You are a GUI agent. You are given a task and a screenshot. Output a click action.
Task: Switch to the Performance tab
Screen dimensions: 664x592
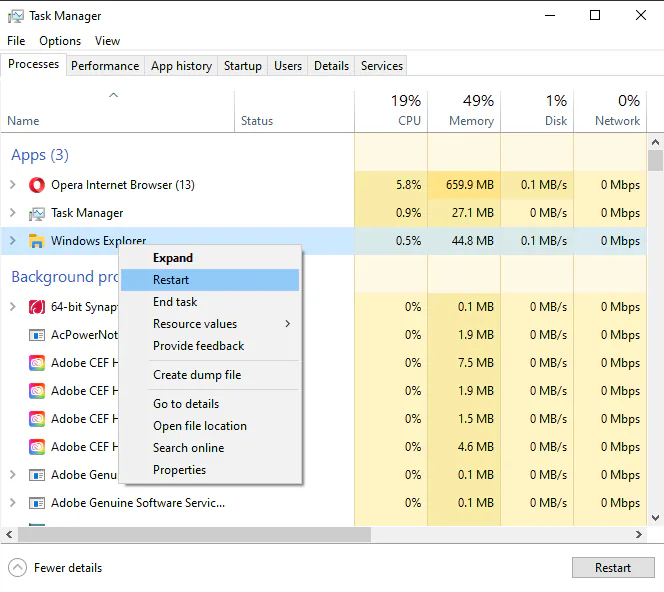tap(105, 66)
